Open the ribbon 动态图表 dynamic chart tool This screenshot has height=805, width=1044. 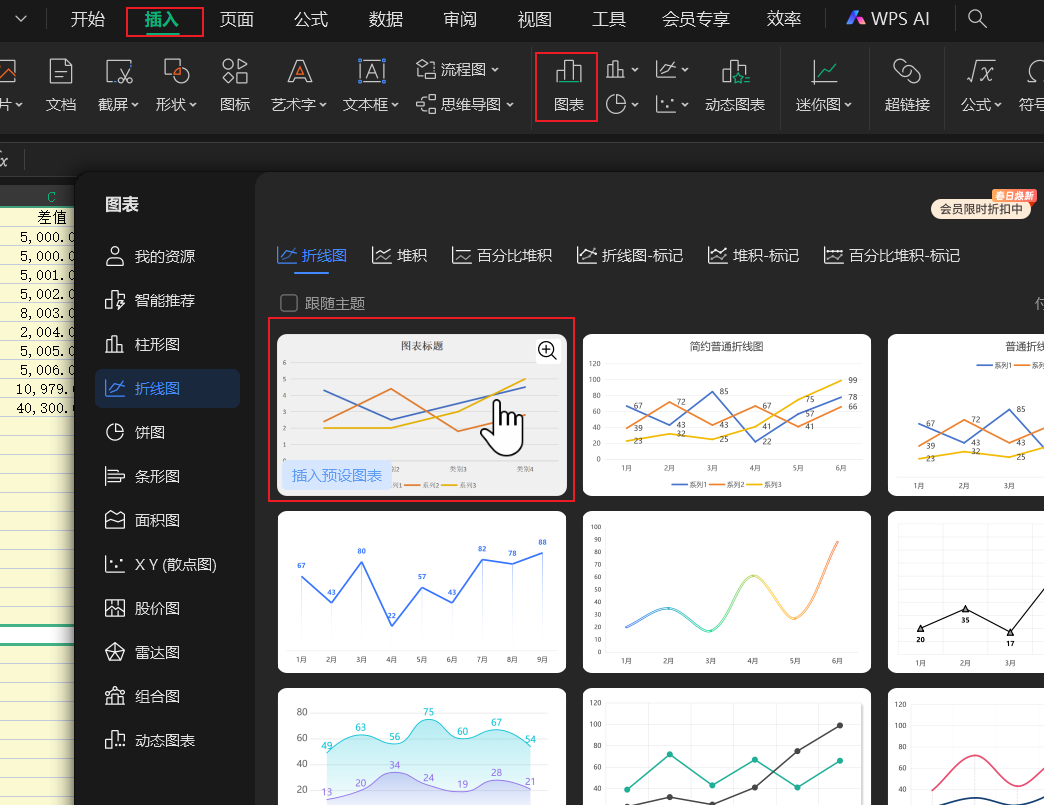[735, 85]
